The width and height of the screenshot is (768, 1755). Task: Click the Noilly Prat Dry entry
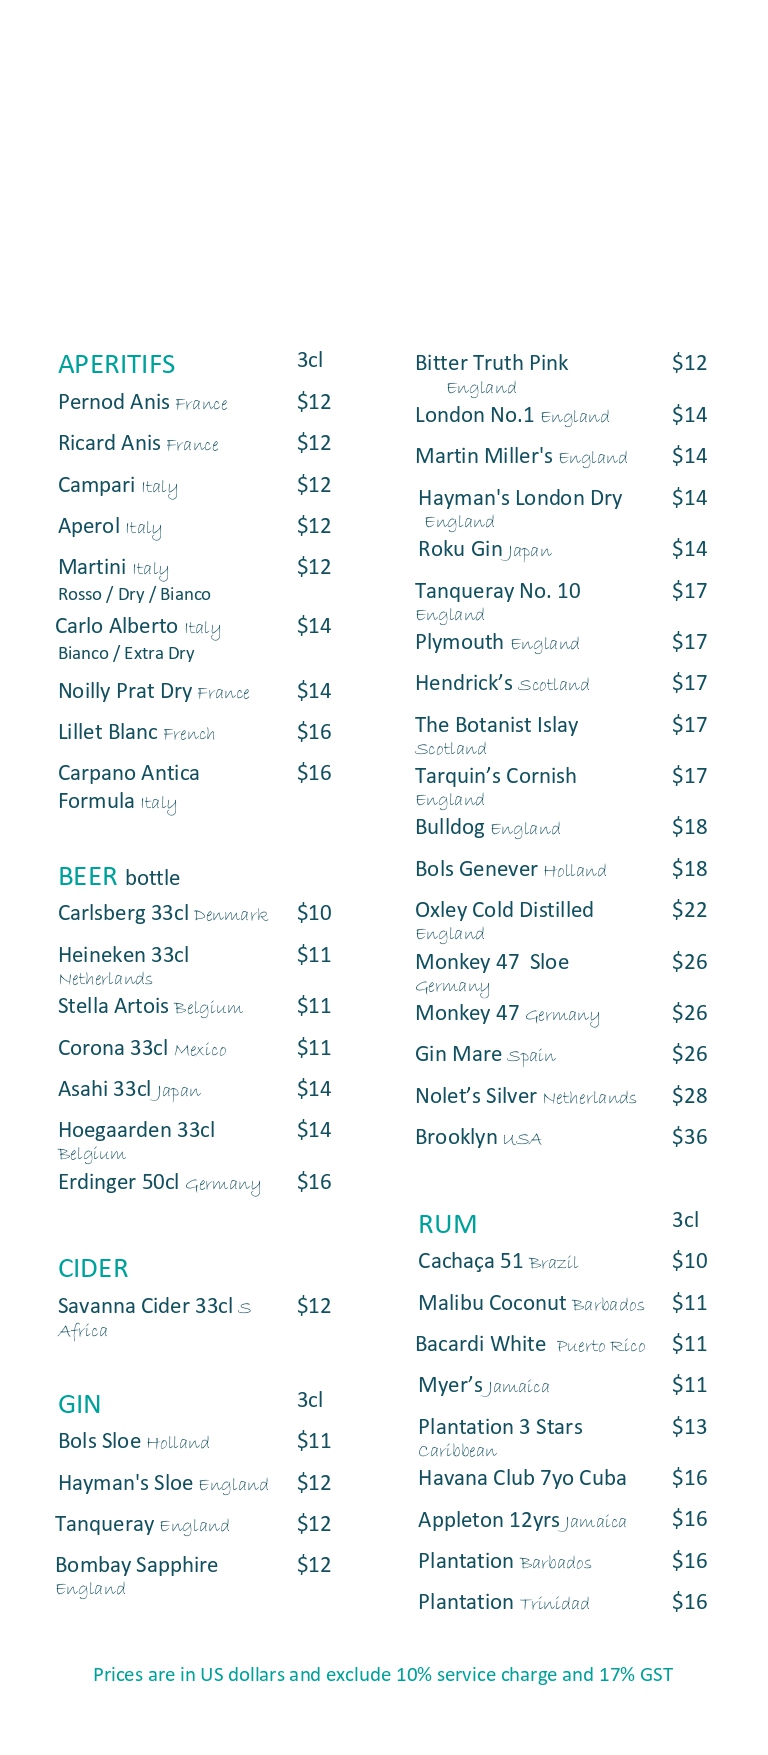125,691
